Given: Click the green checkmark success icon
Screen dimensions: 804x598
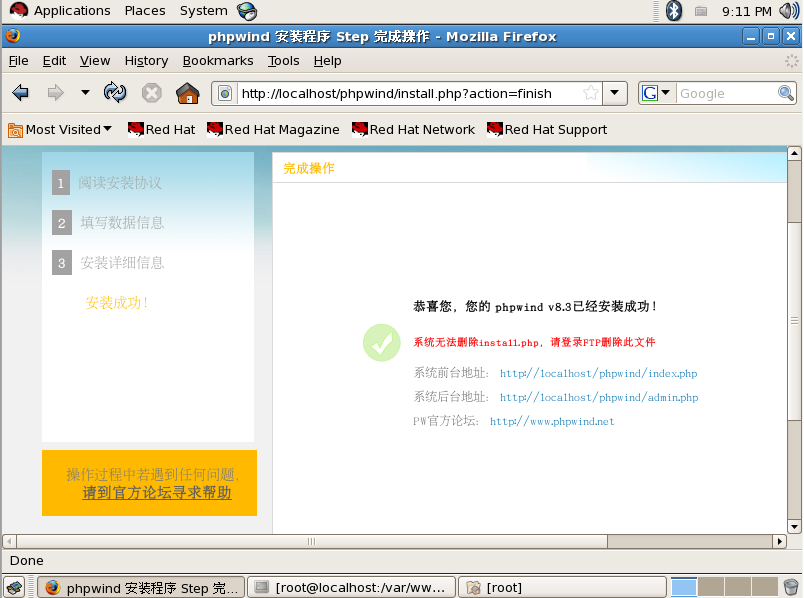Looking at the screenshot, I should pos(381,343).
